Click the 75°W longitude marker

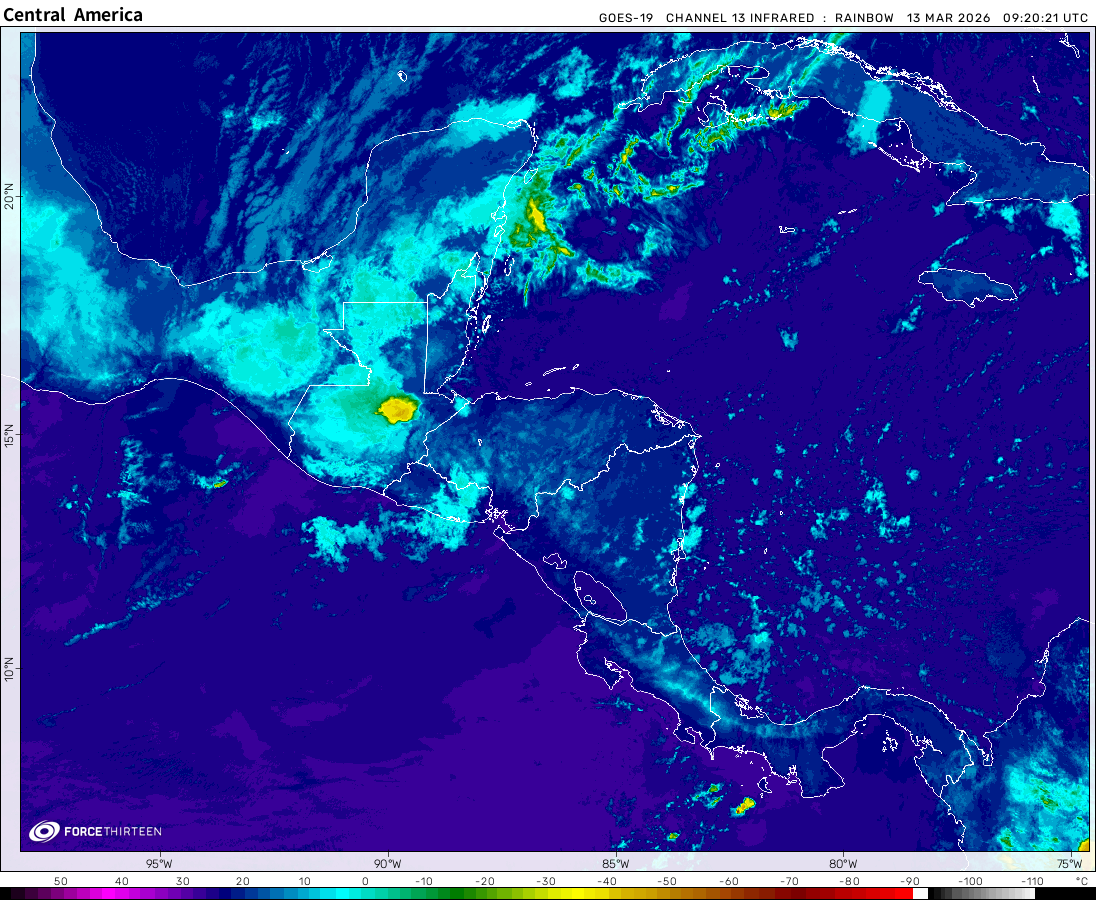point(1070,864)
